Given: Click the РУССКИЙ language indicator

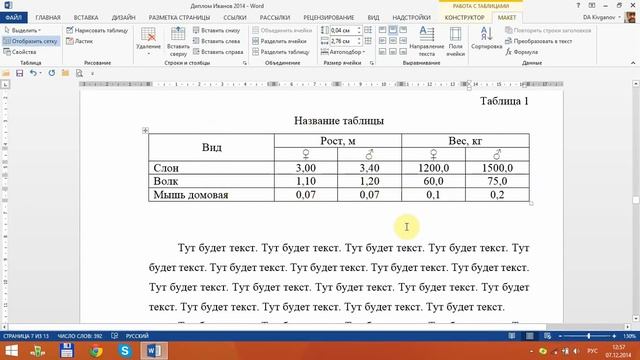Looking at the screenshot, I should pos(137,336).
